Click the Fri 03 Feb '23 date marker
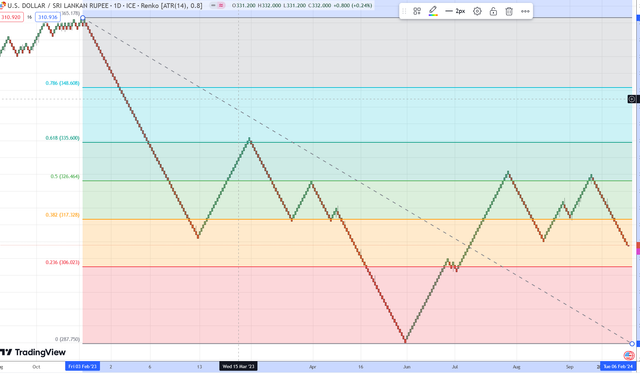 [82, 367]
